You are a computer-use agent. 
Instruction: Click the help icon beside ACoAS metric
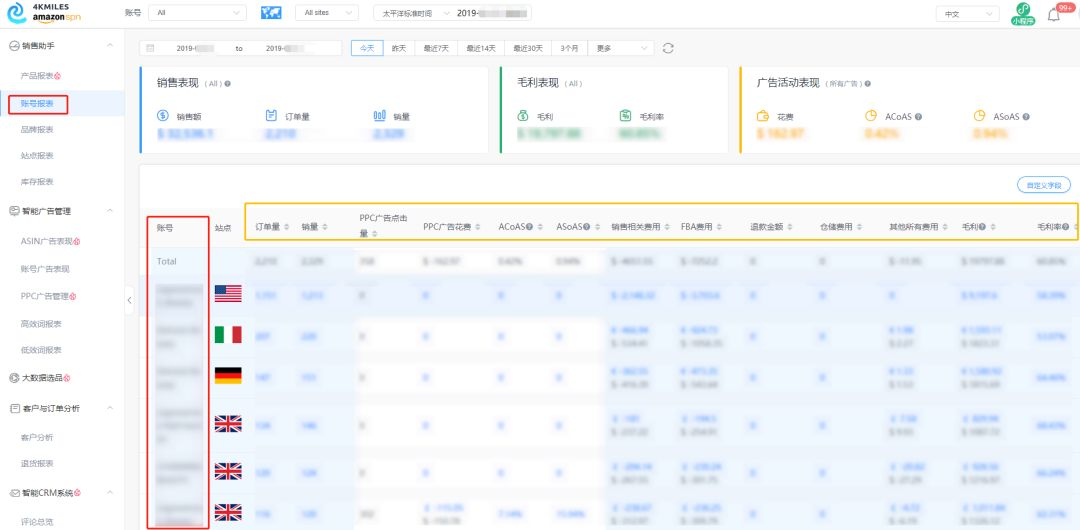point(918,116)
